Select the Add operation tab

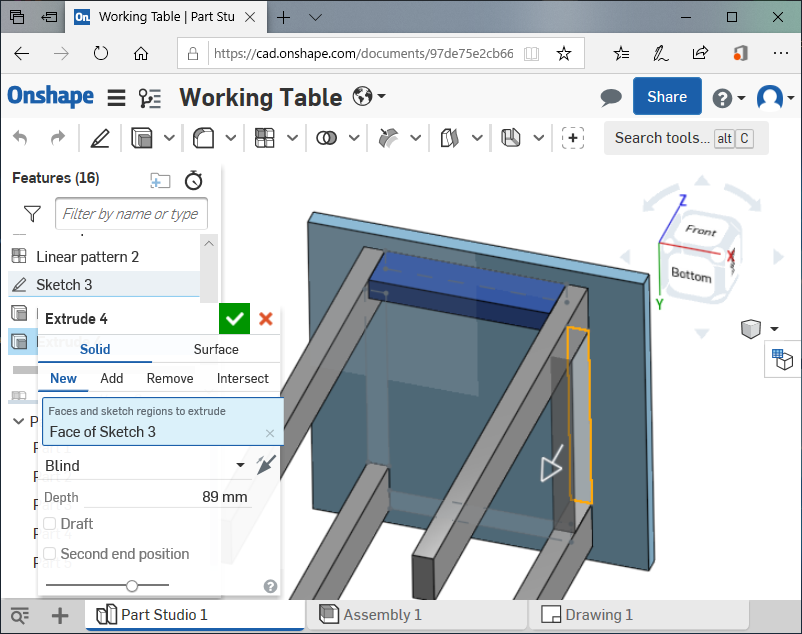112,378
